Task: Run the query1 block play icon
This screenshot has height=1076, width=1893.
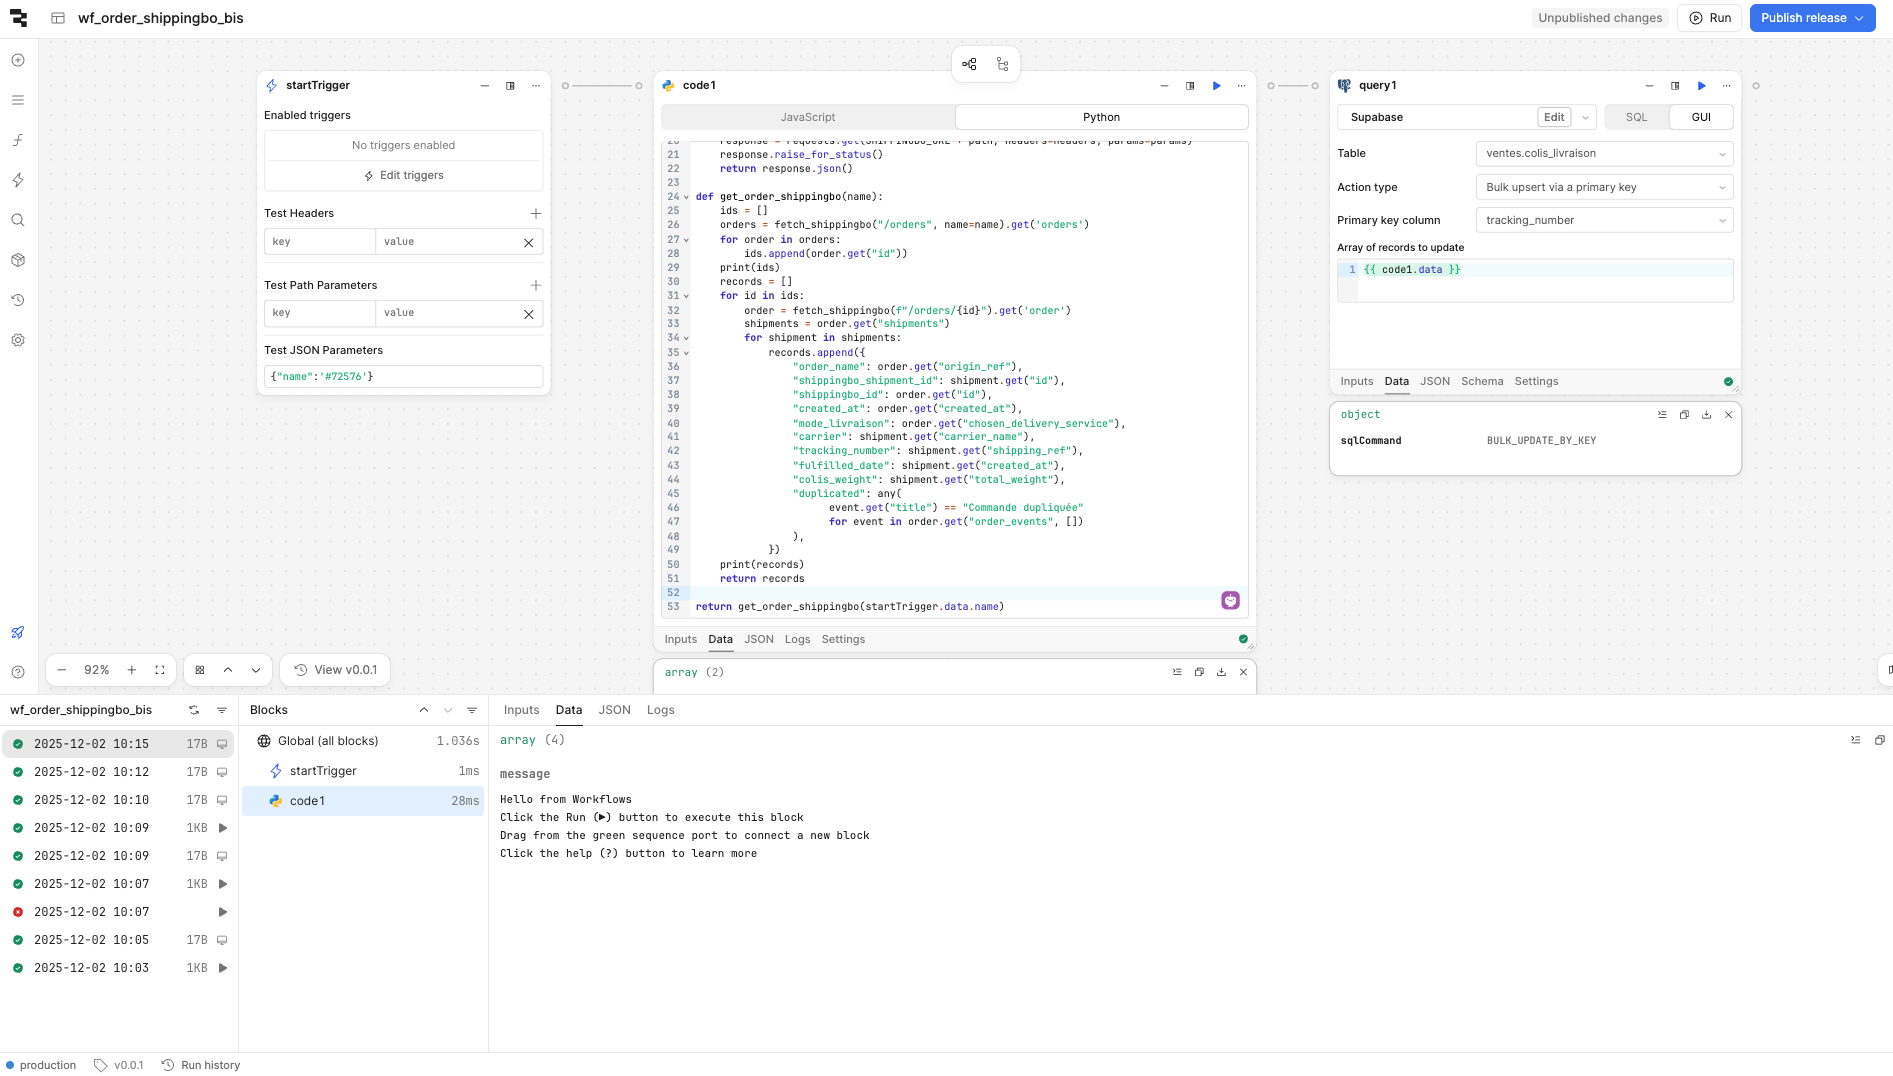Action: [1701, 86]
